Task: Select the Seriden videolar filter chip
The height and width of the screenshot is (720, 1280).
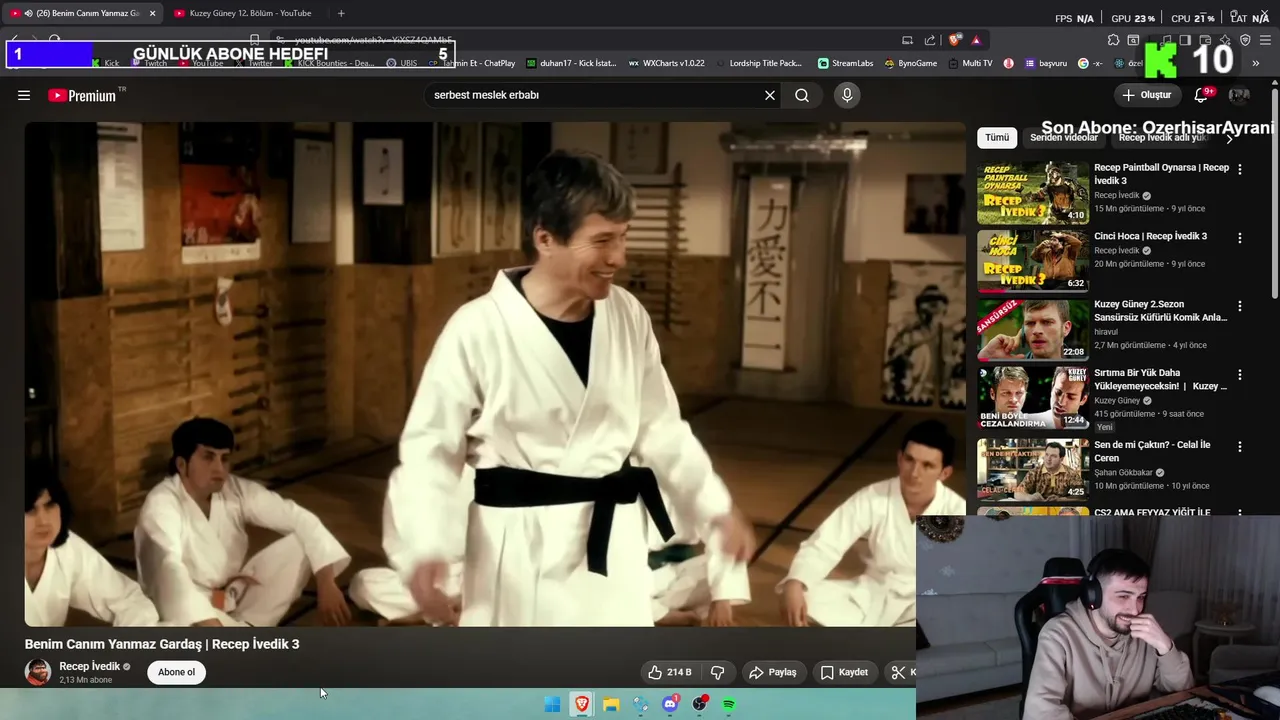Action: (x=1064, y=137)
